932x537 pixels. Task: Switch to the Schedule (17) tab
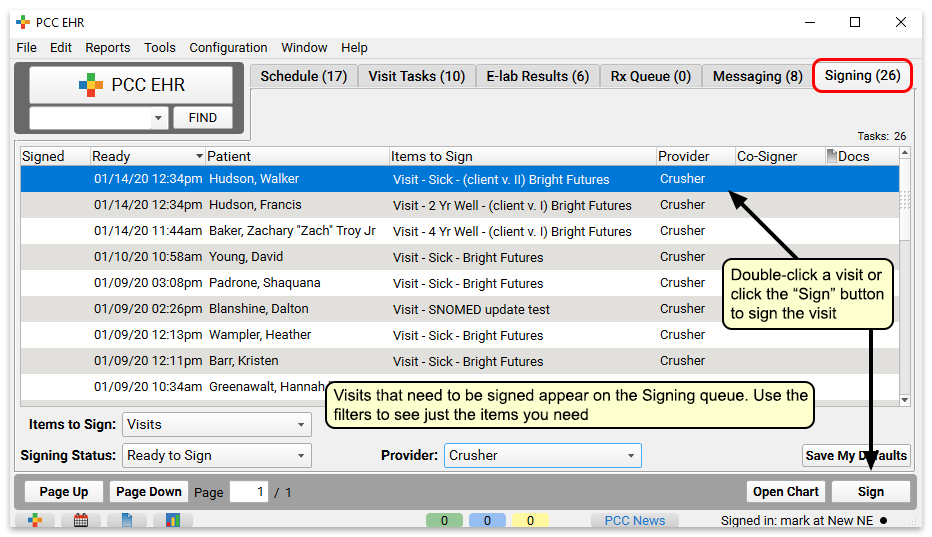coord(304,76)
